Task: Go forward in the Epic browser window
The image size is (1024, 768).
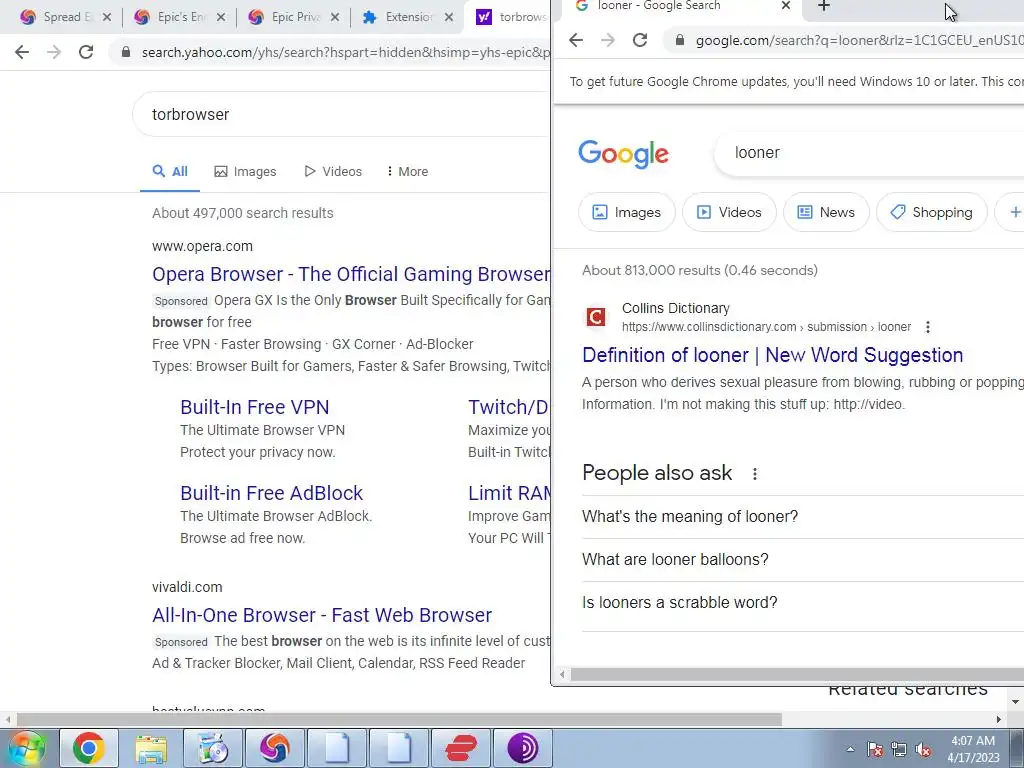Action: (54, 52)
